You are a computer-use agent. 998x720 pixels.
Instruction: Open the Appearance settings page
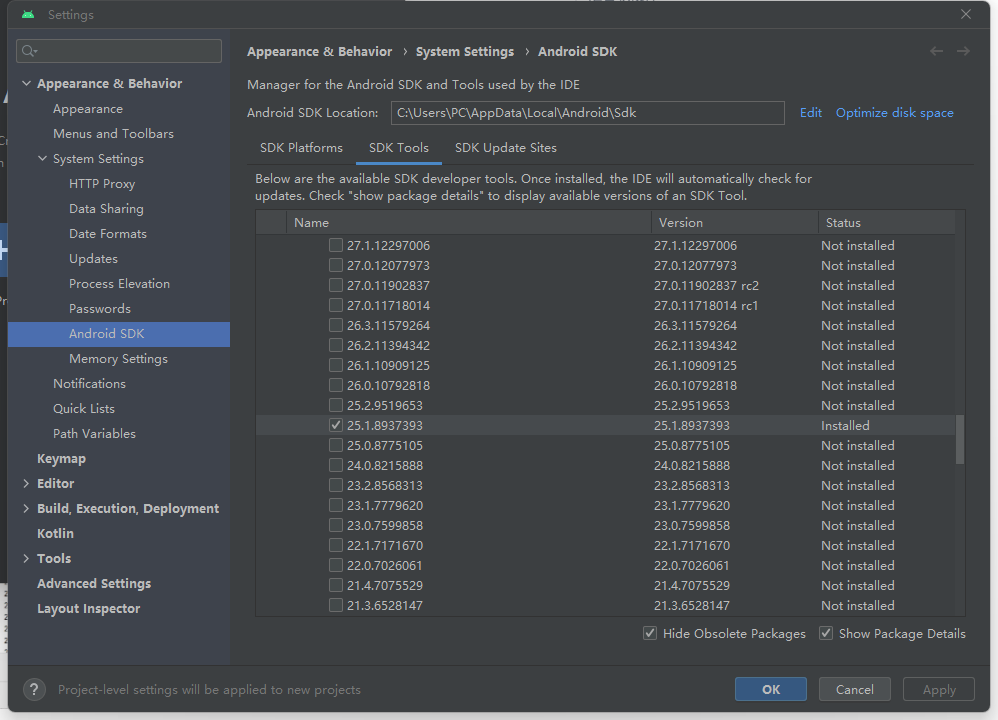pyautogui.click(x=88, y=109)
